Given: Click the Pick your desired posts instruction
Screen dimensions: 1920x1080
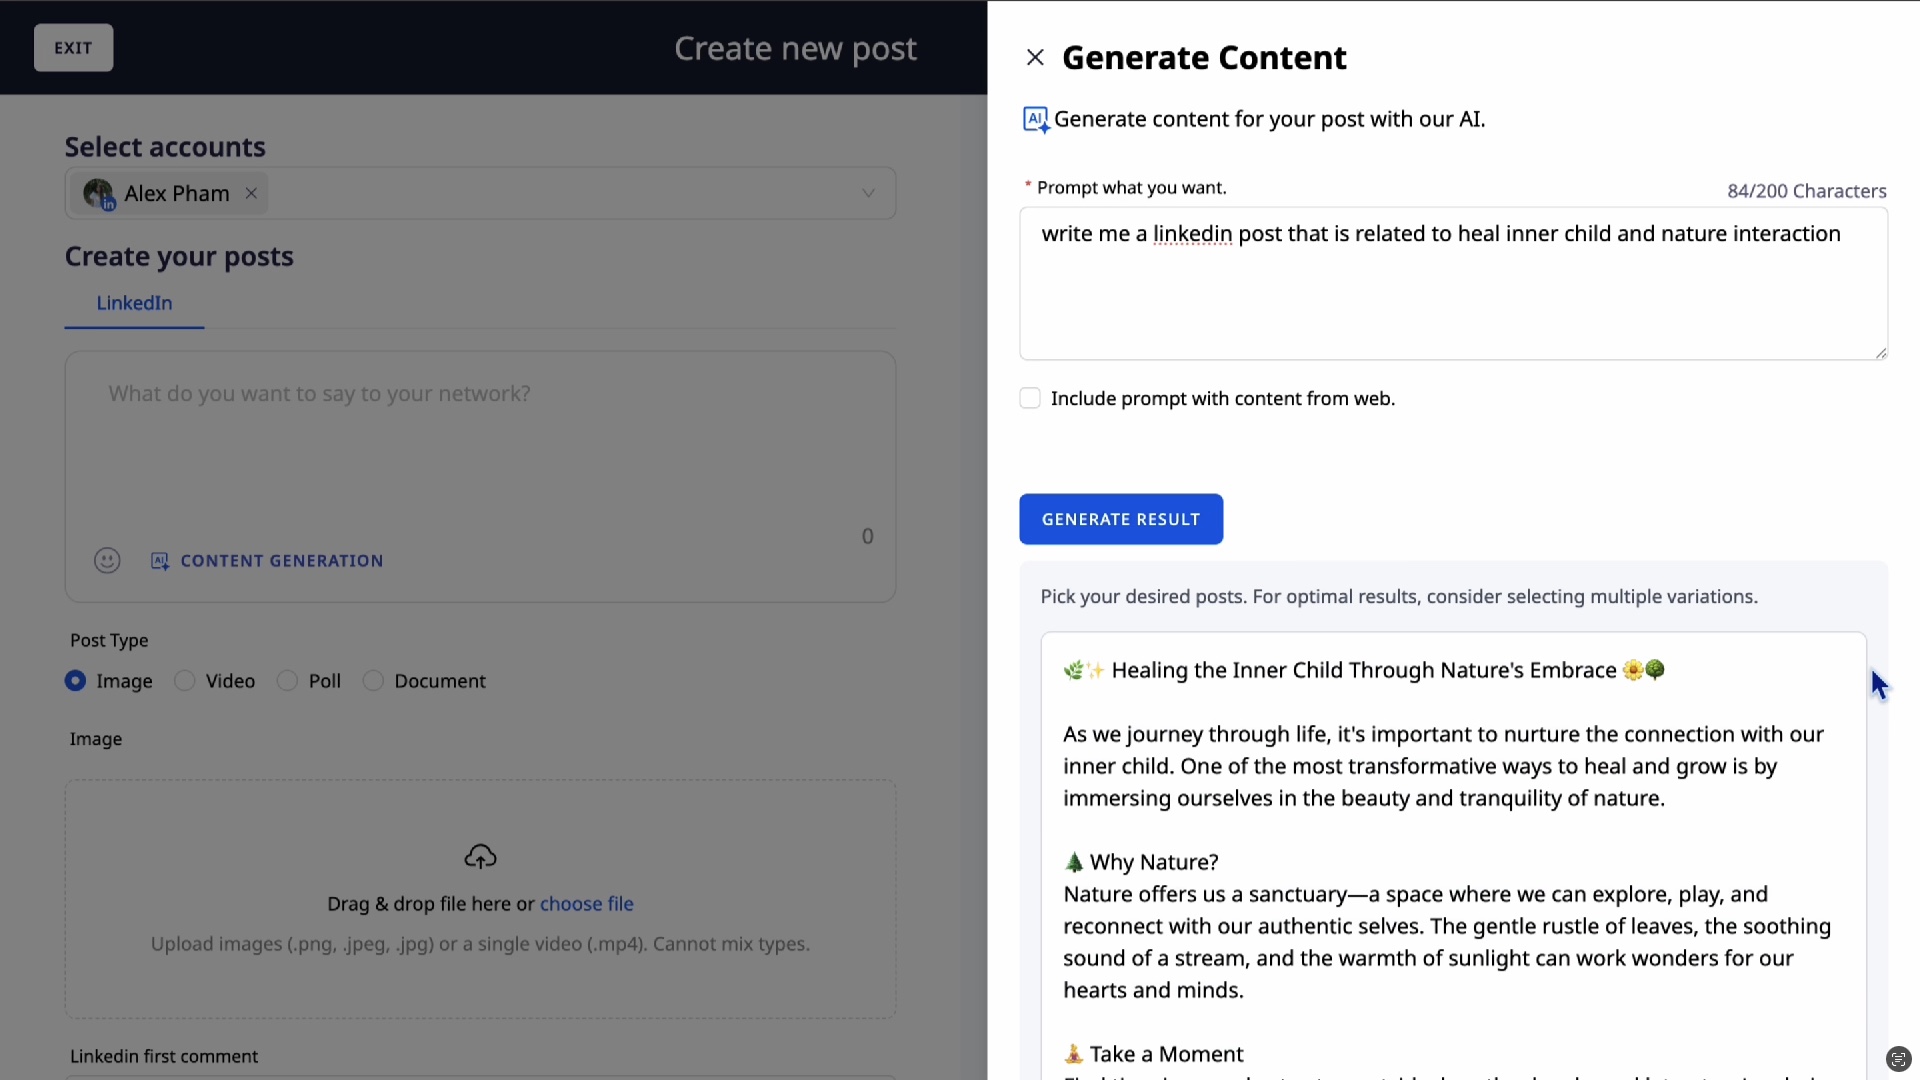Looking at the screenshot, I should 1398,597.
